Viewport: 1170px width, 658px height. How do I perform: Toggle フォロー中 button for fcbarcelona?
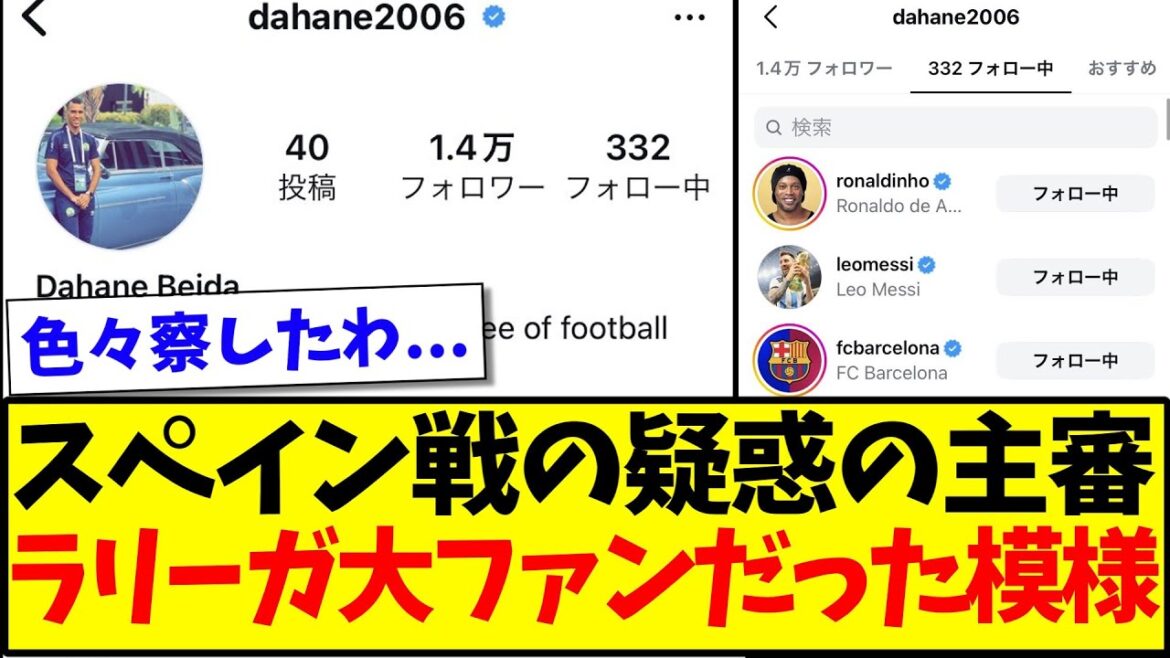pos(1074,360)
